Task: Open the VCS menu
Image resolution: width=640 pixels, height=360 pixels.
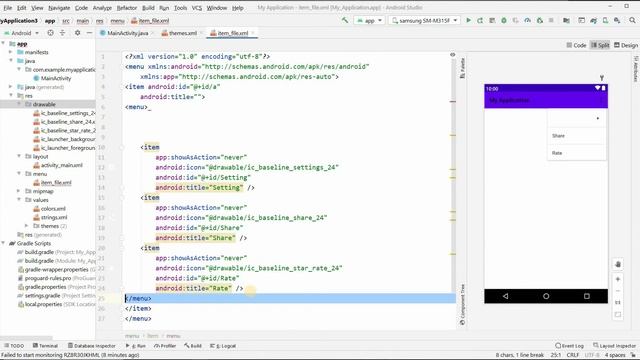Action: coord(197,8)
